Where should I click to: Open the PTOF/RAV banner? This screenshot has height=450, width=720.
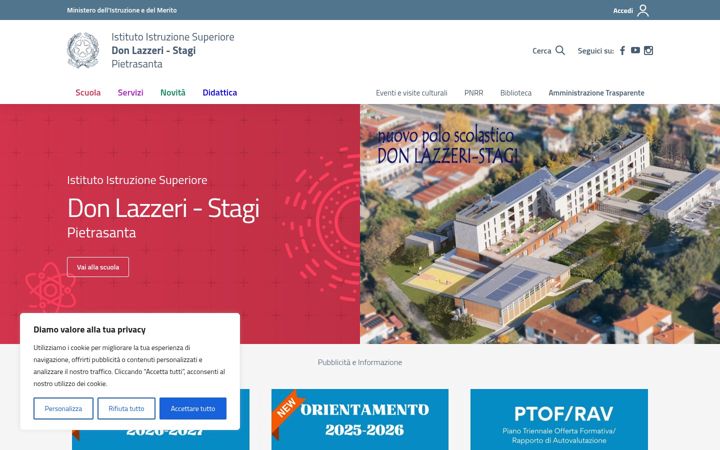(x=559, y=419)
